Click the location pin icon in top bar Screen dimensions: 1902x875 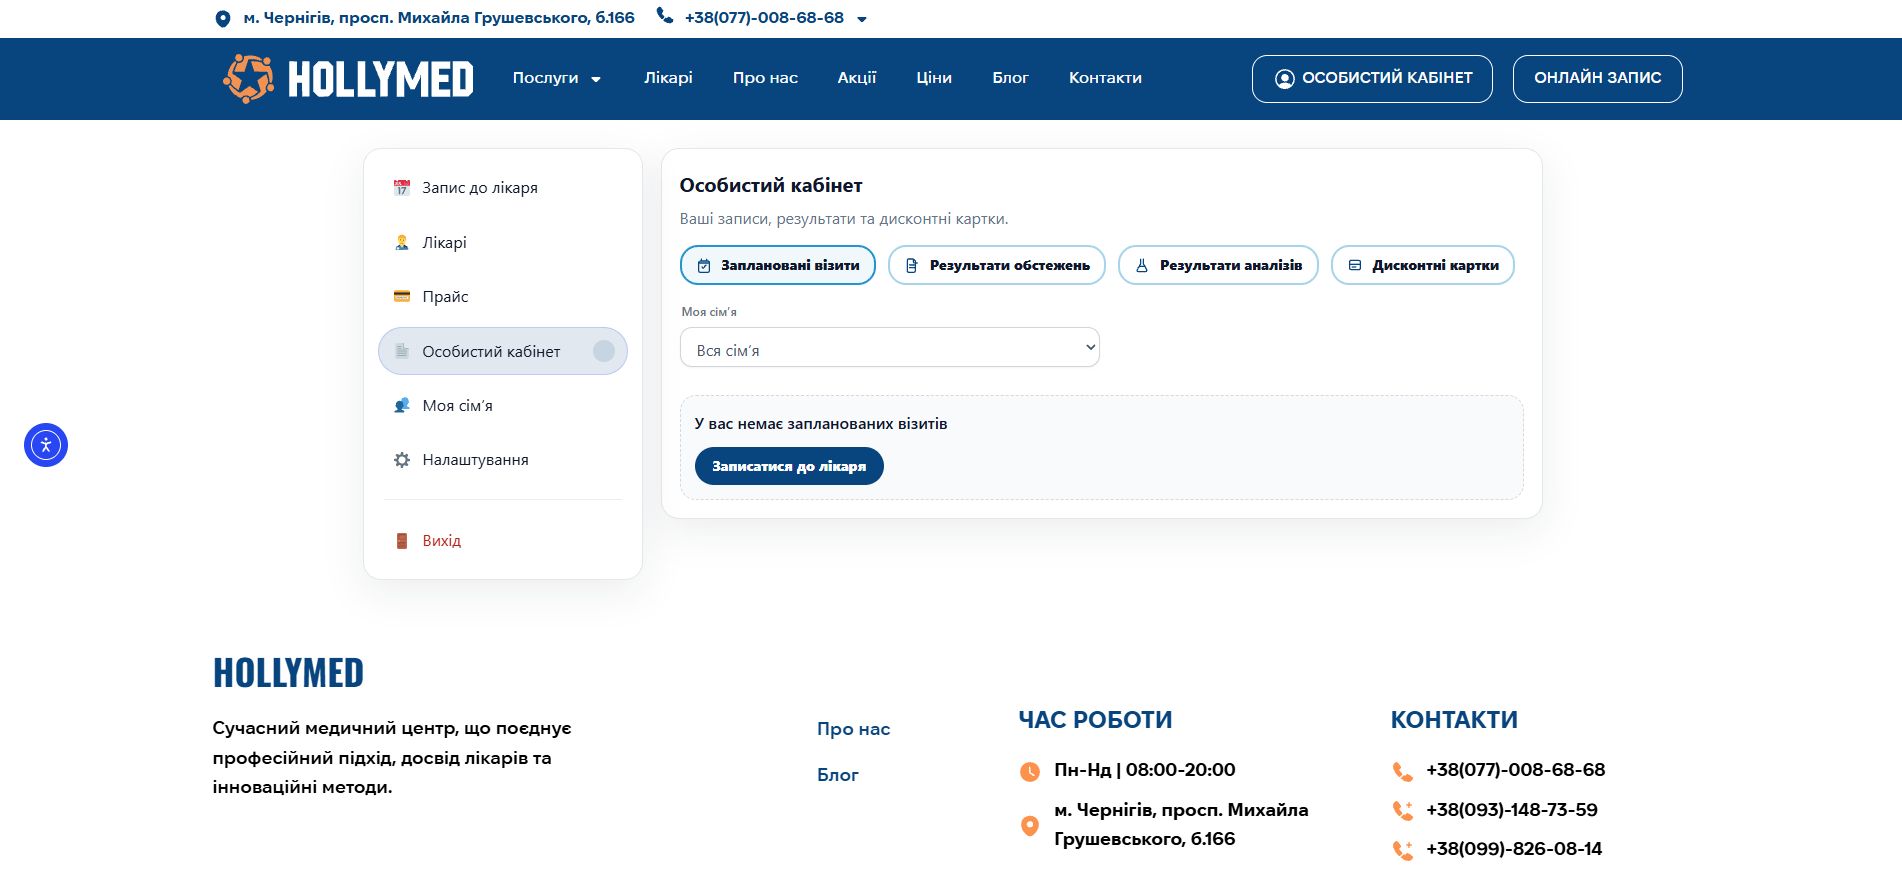tap(223, 19)
